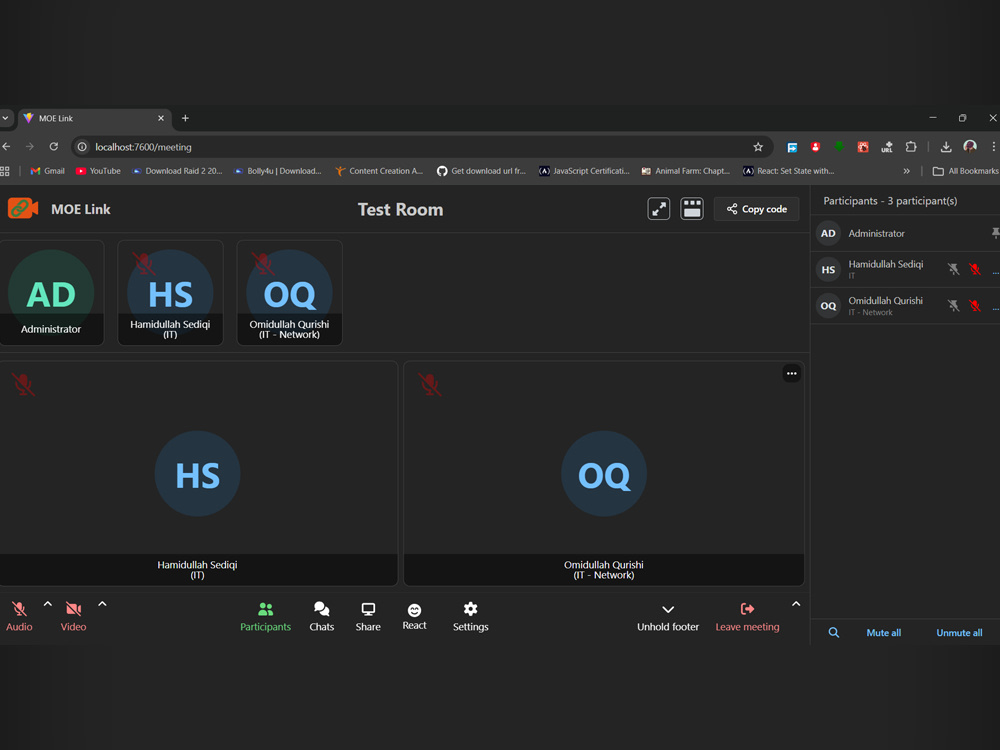Open the browser extensions puzzle icon
1000x750 pixels.
(911, 147)
